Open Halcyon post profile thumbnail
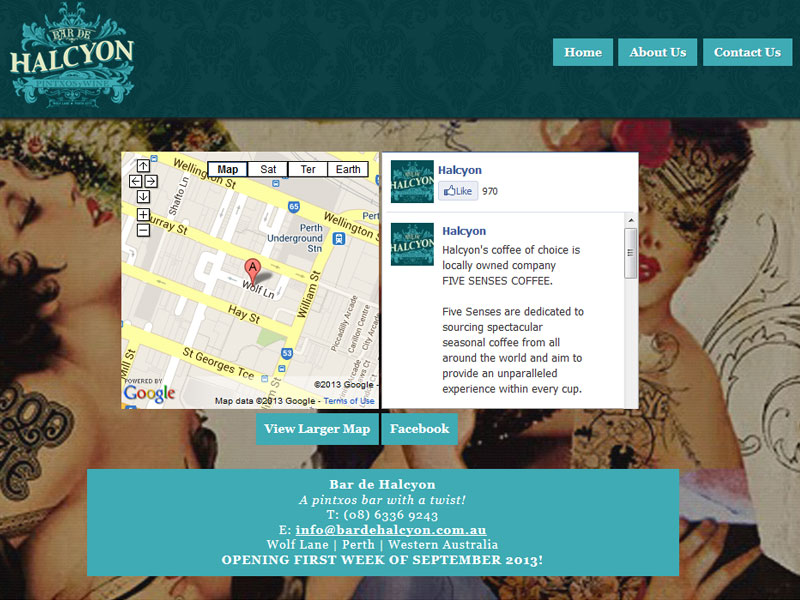This screenshot has width=800, height=600. (x=412, y=244)
